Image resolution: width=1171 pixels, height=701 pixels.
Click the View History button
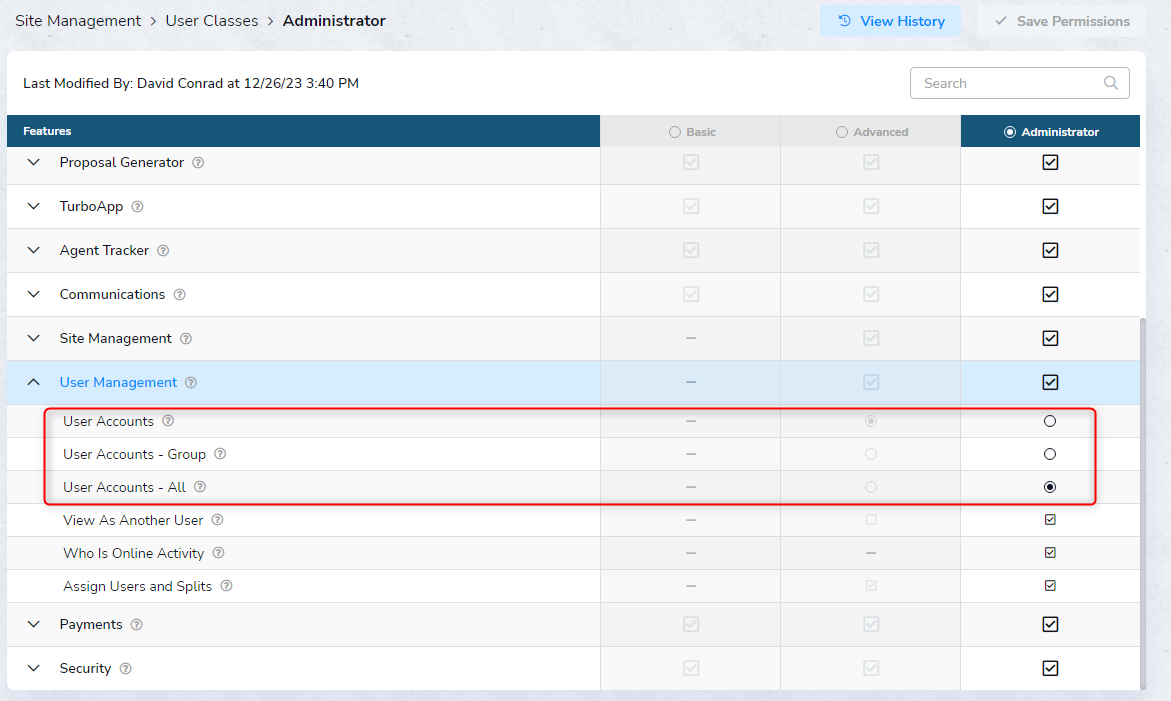[890, 21]
